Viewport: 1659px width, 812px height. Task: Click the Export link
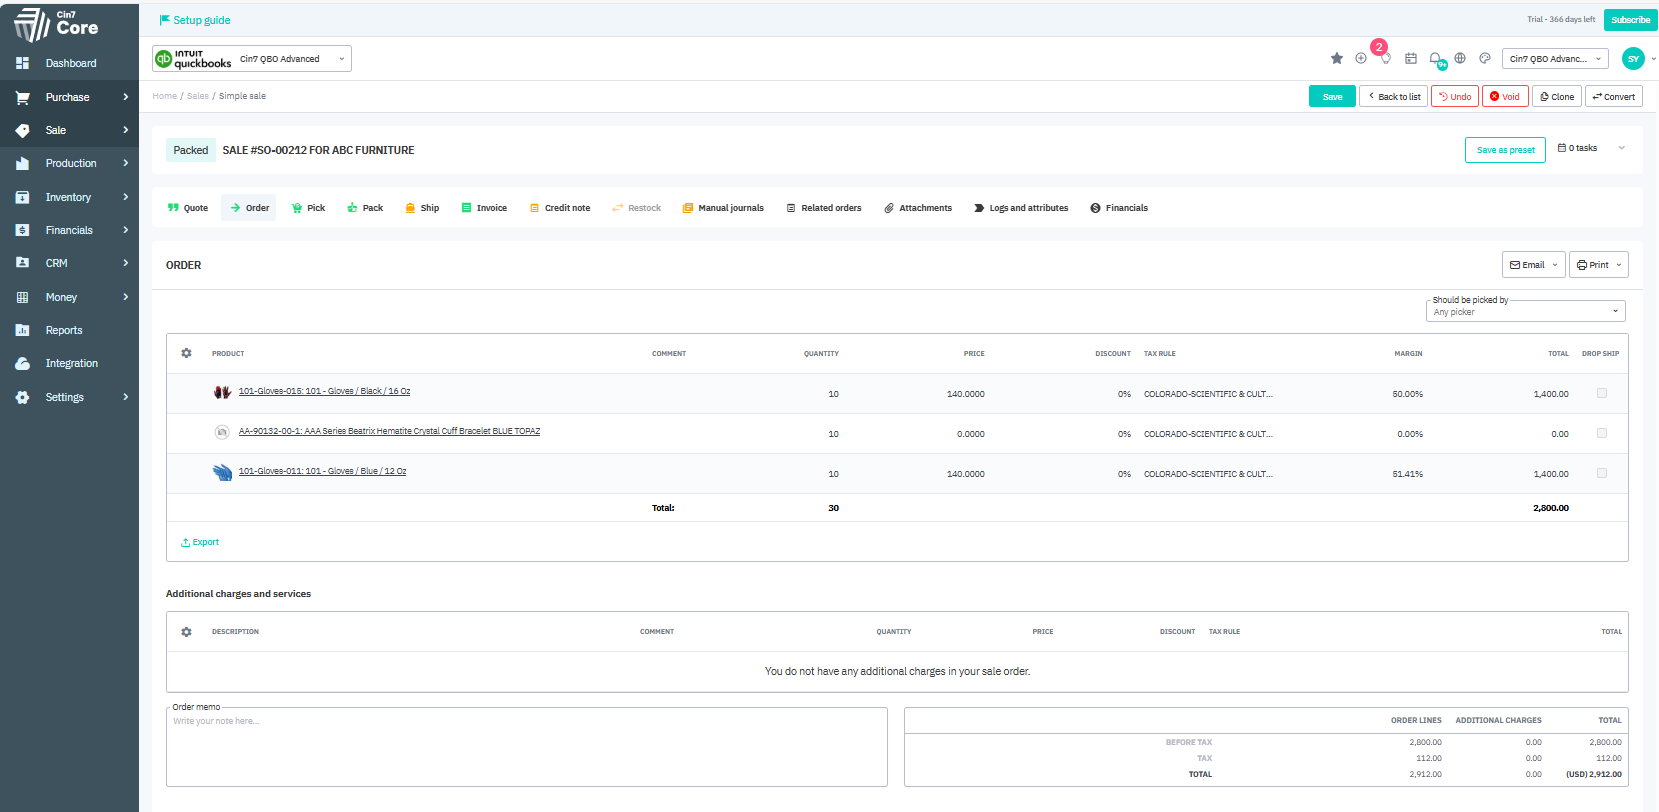tap(200, 542)
